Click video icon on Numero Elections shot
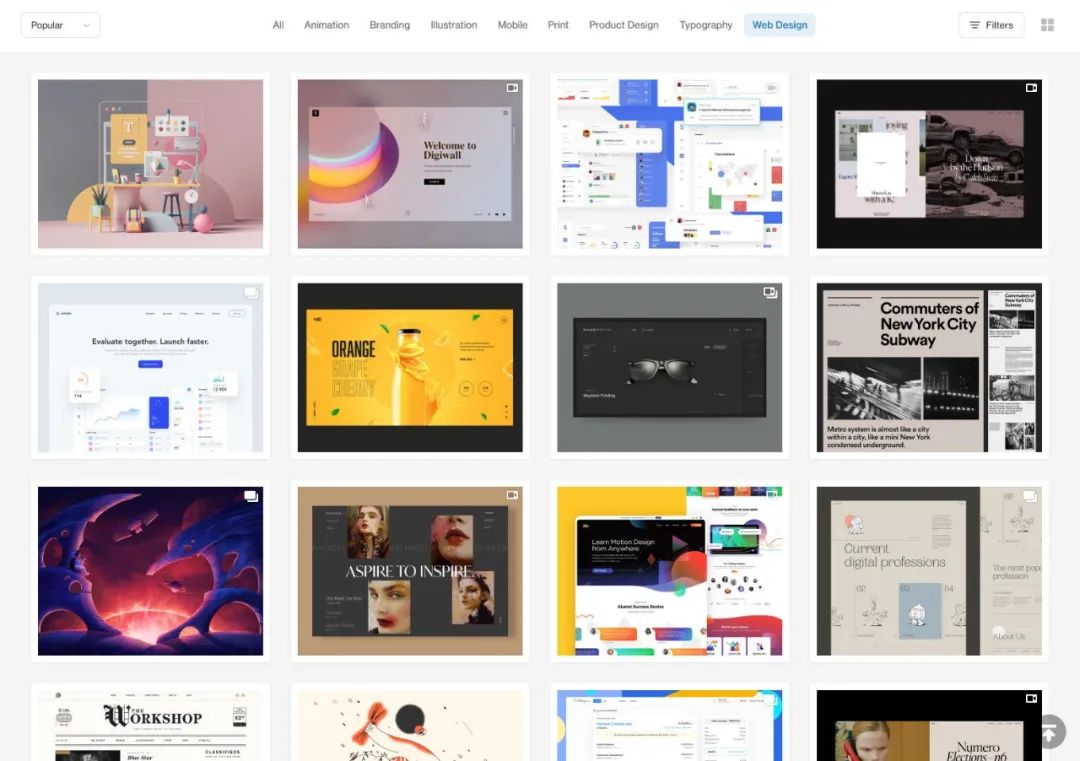 pyautogui.click(x=1031, y=698)
